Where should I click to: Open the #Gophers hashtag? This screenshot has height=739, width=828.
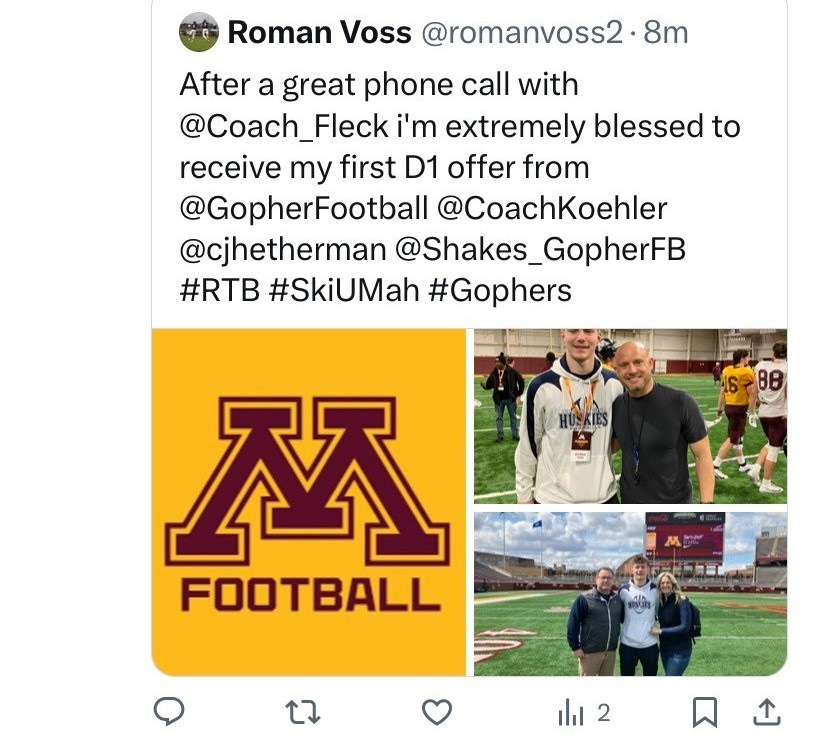click(x=500, y=291)
